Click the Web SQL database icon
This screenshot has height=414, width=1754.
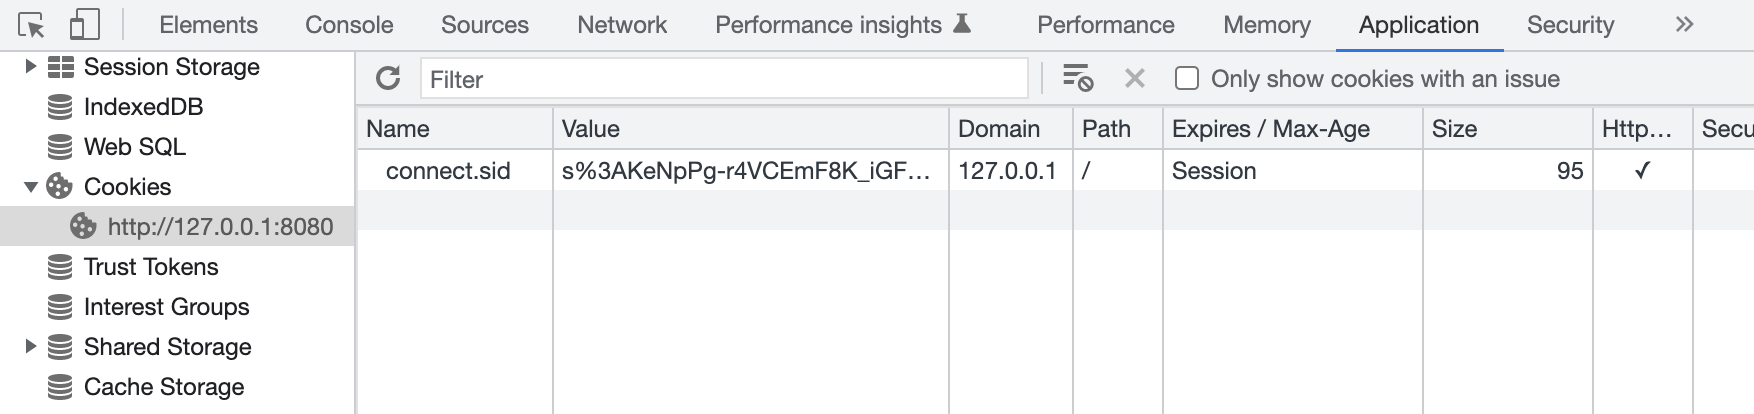[60, 147]
